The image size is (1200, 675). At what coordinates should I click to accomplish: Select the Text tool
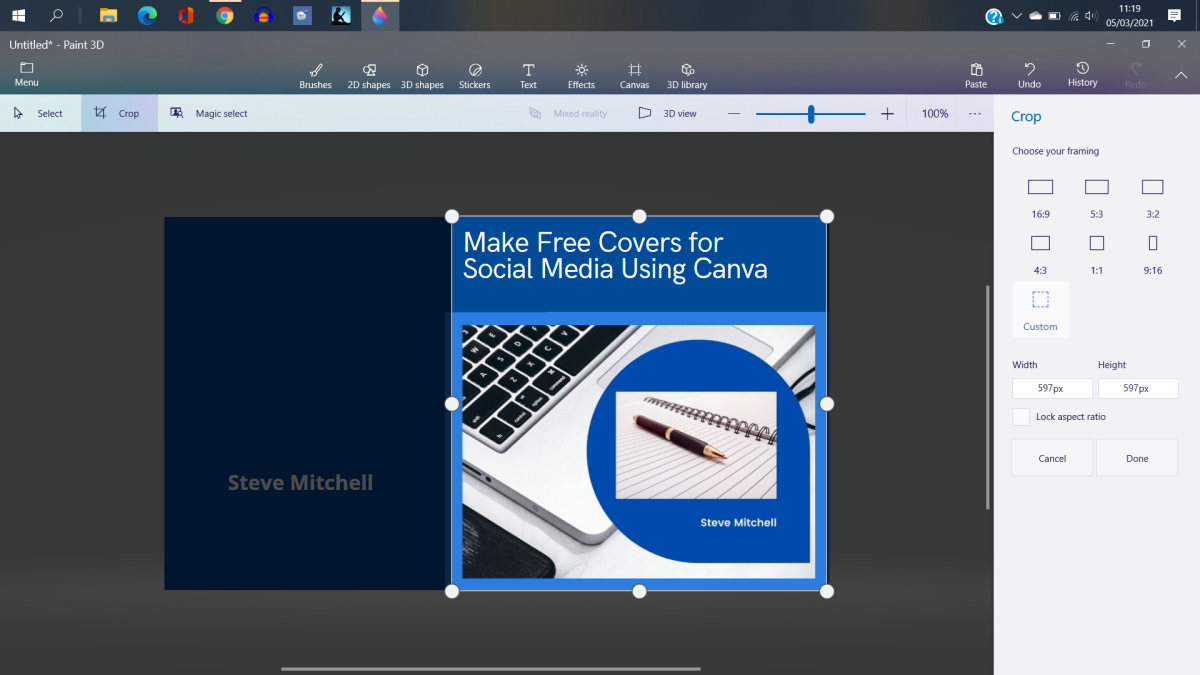[528, 74]
